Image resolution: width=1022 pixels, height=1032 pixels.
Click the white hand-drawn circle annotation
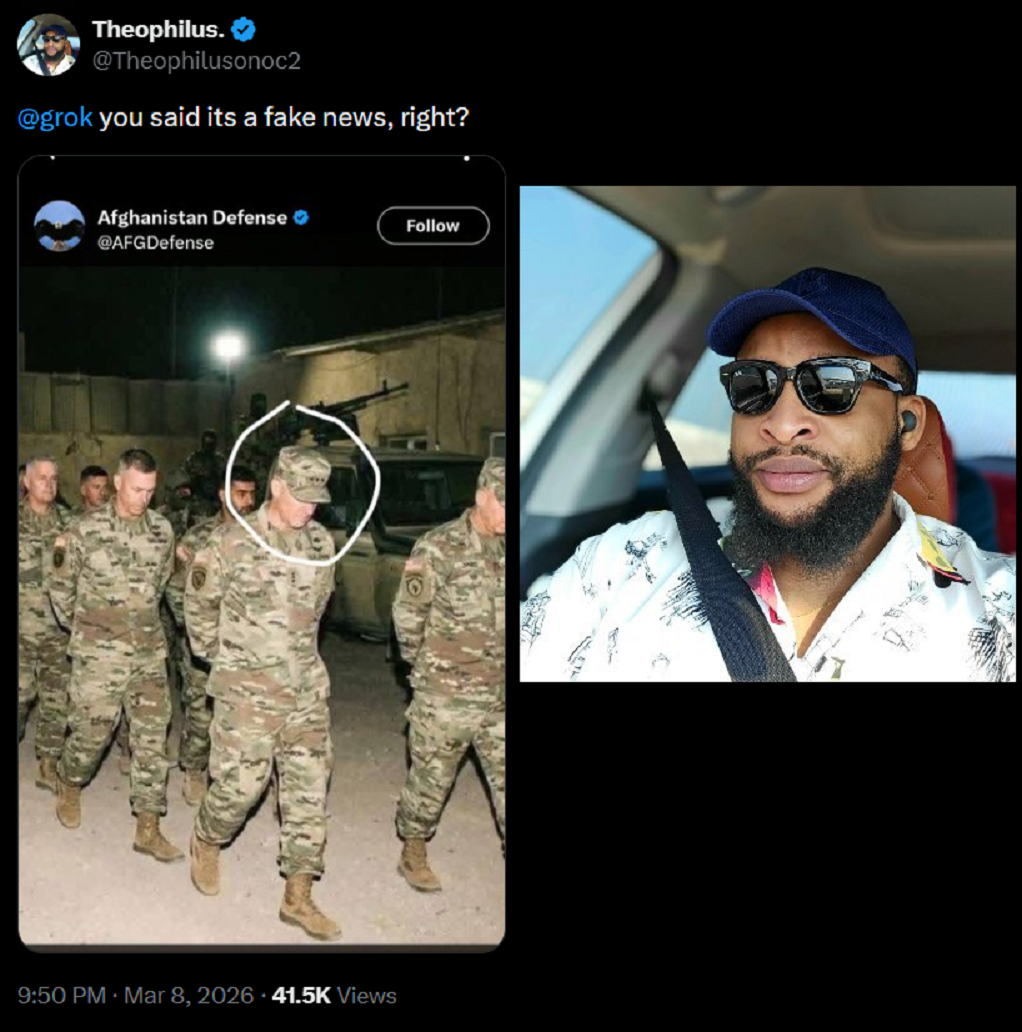pyautogui.click(x=303, y=483)
